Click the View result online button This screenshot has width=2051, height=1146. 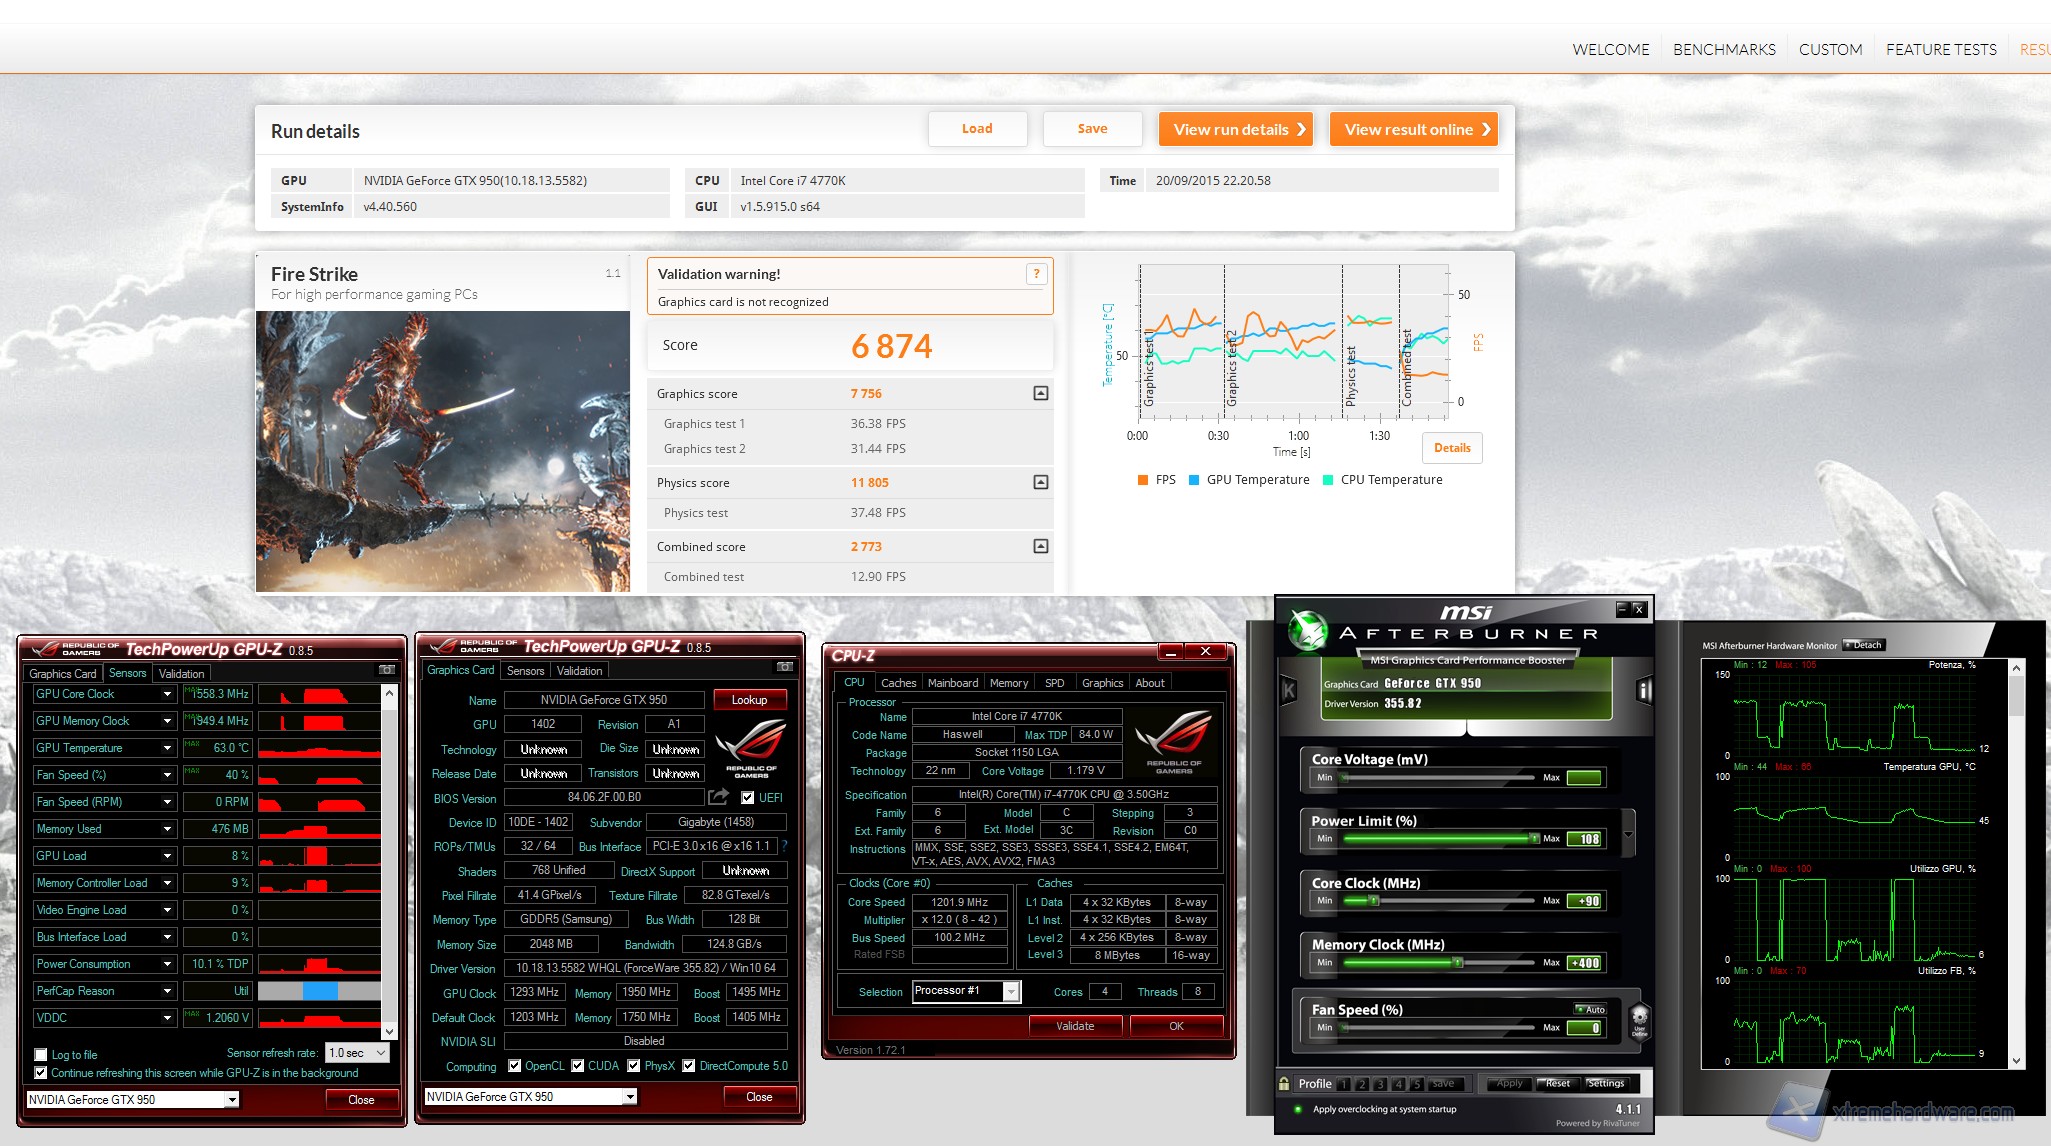point(1413,129)
